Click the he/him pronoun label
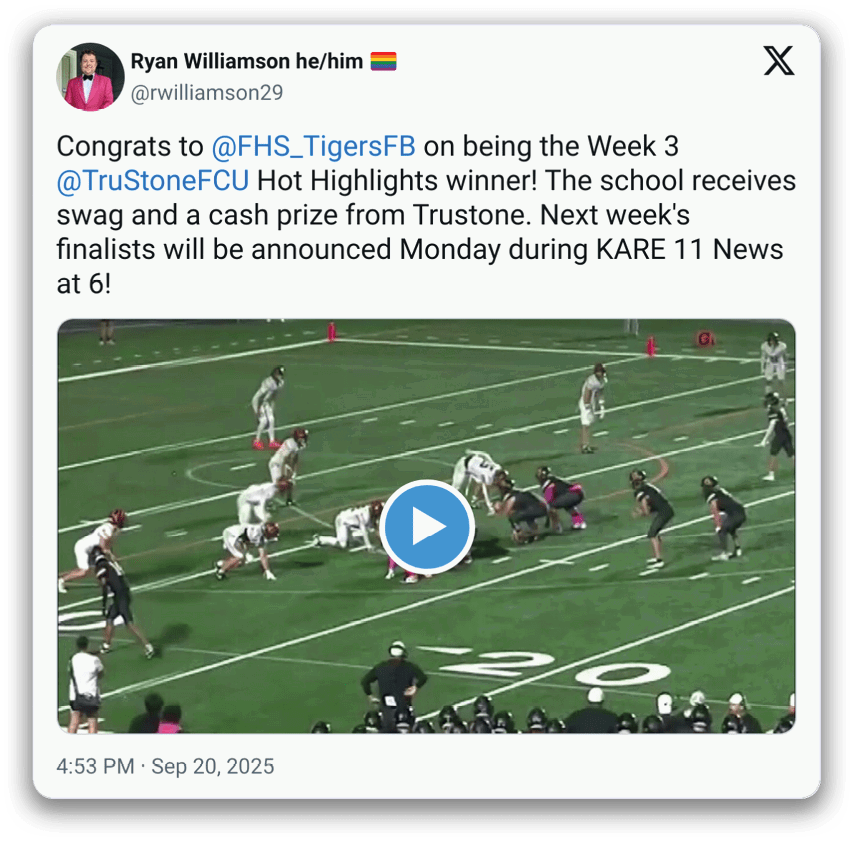Image resolution: width=855 pixels, height=841 pixels. (x=329, y=61)
